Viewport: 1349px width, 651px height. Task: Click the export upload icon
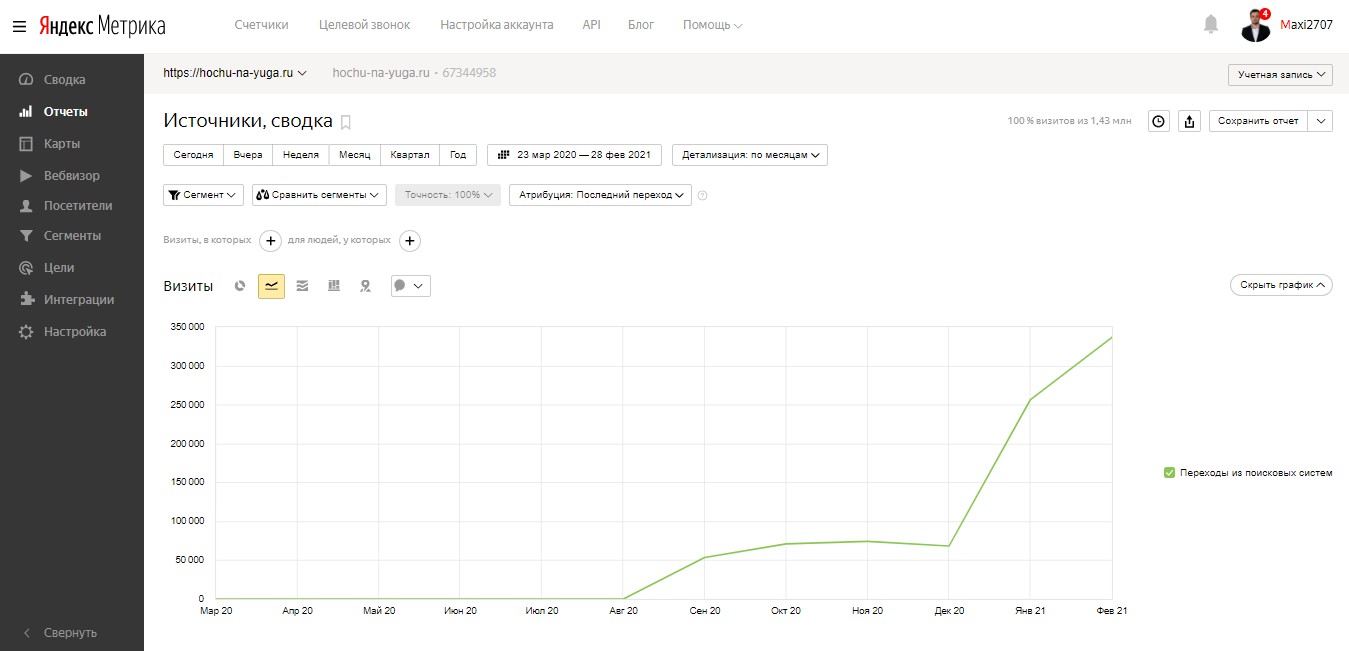(1189, 121)
